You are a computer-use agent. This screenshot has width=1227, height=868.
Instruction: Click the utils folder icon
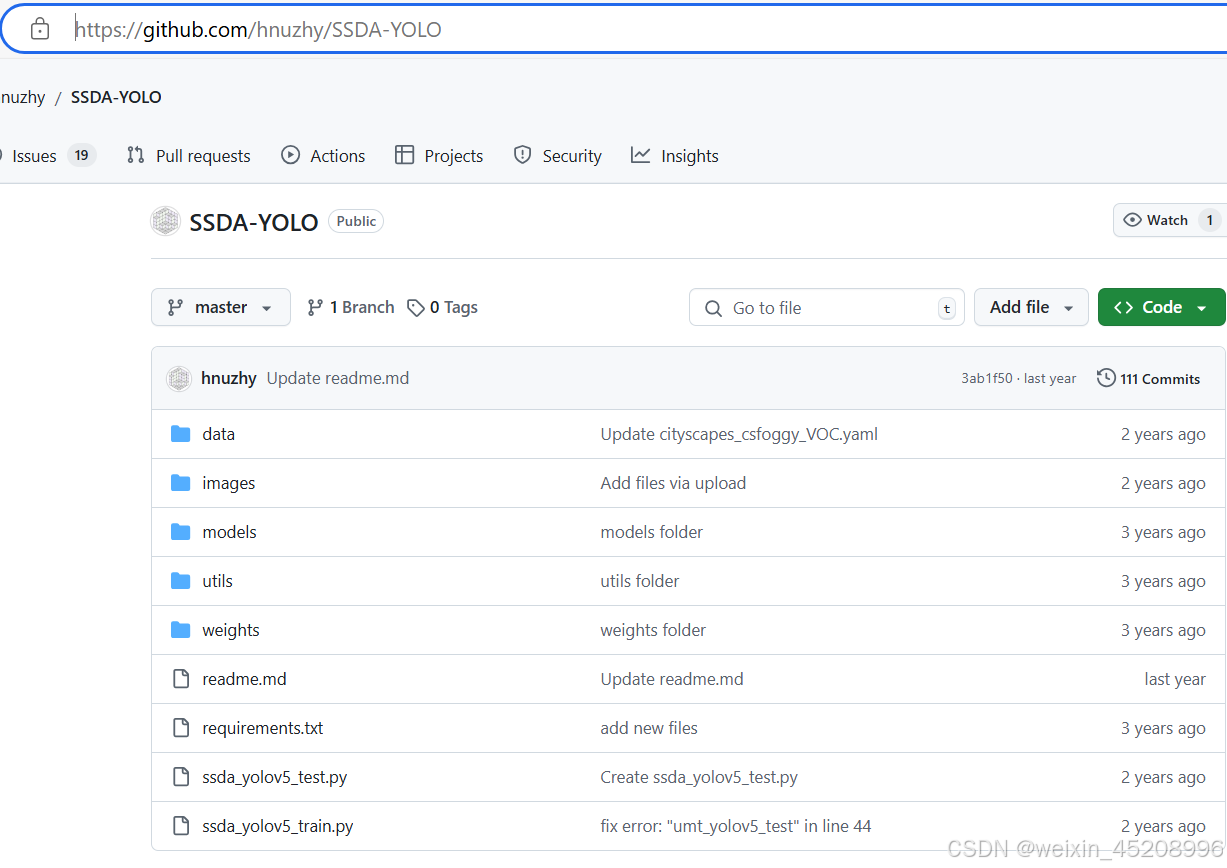point(180,581)
